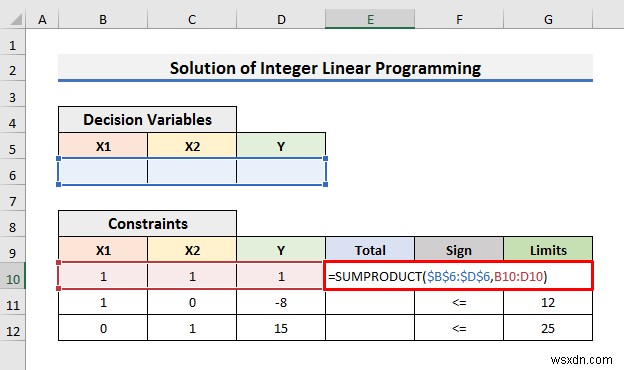Click X2 coefficient 1 in row 10
624x370 pixels.
tap(192, 276)
